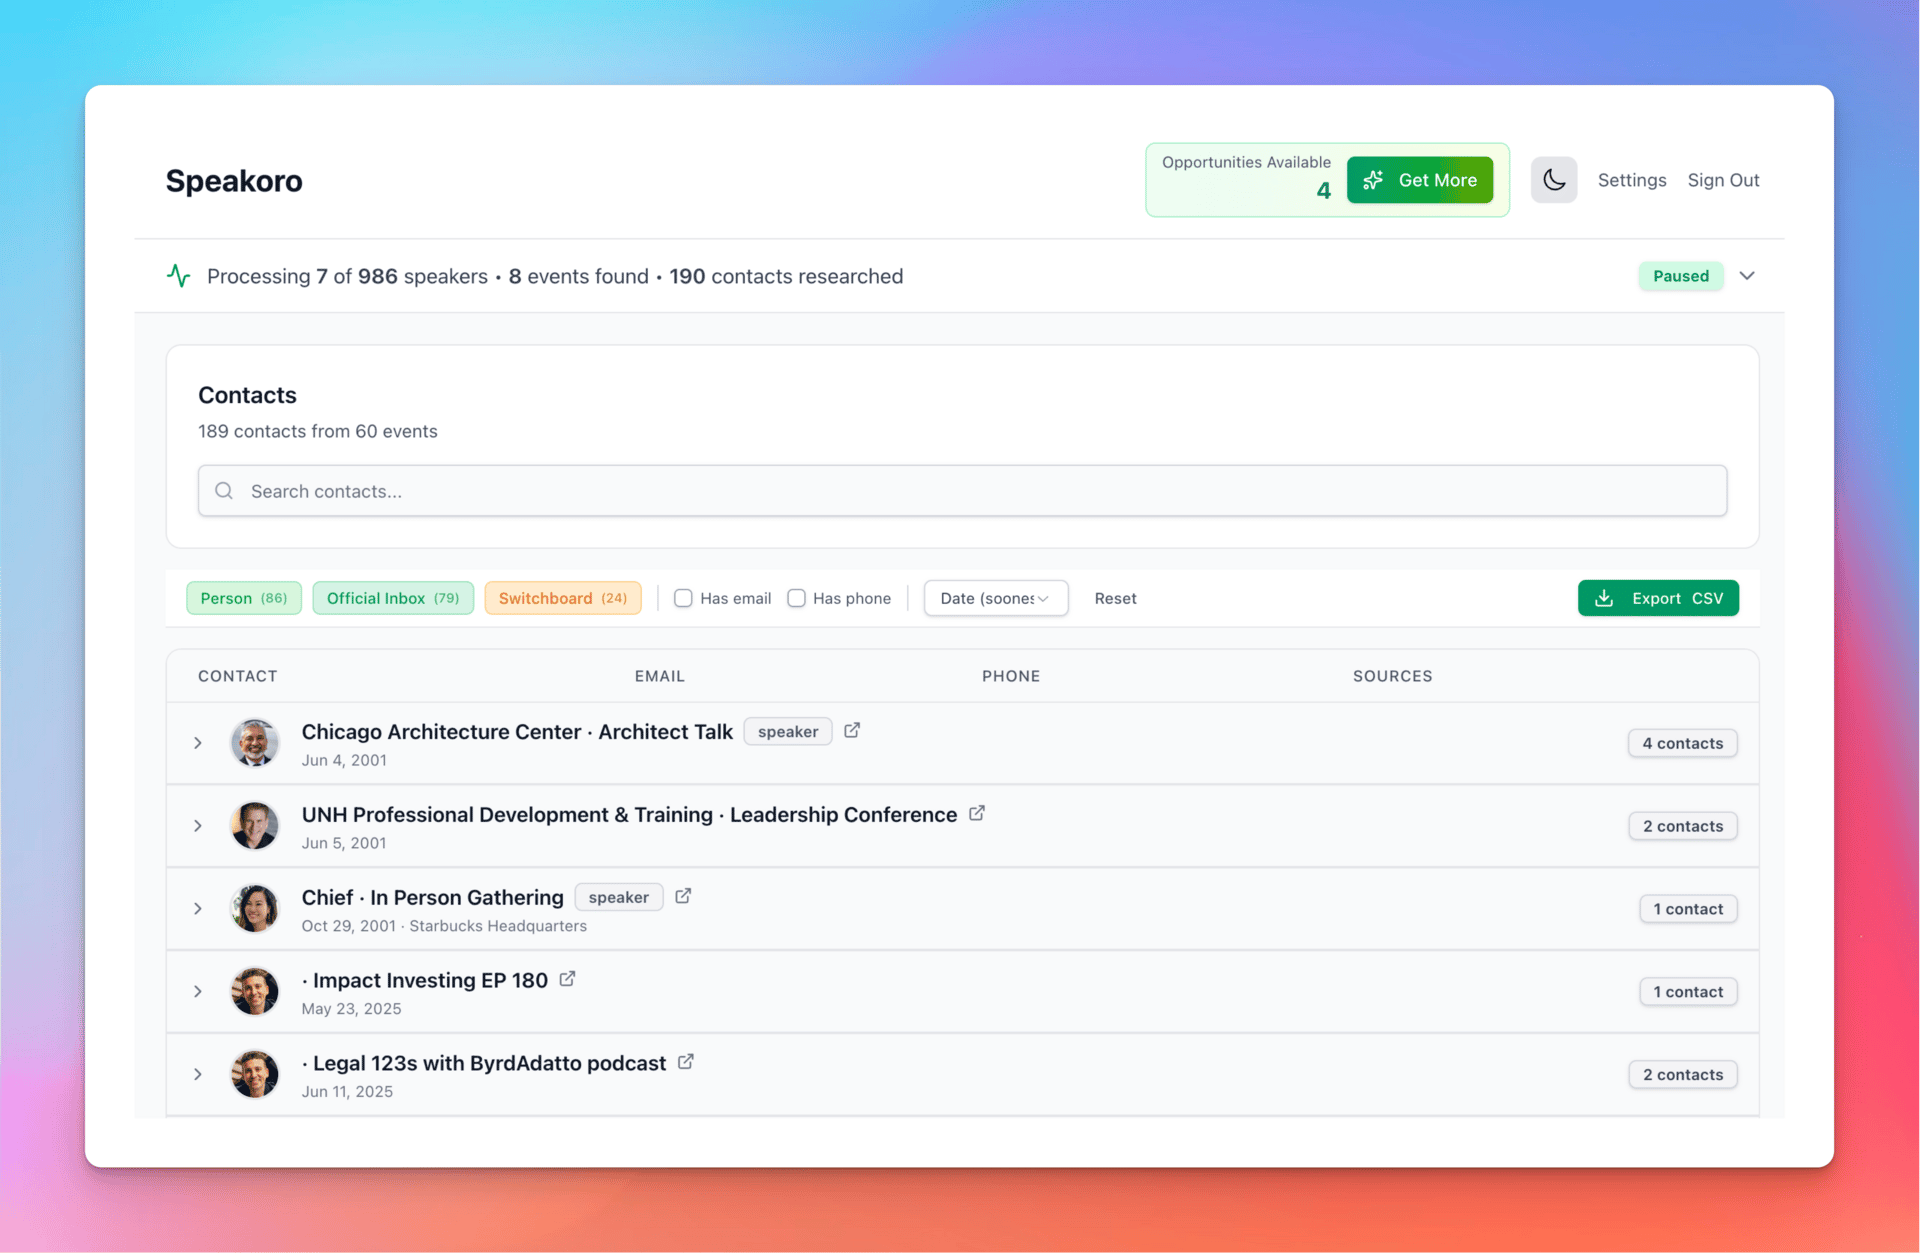Screen dimensions: 1920x1253
Task: Open external link for Chicago Architecture Center
Action: click(852, 731)
